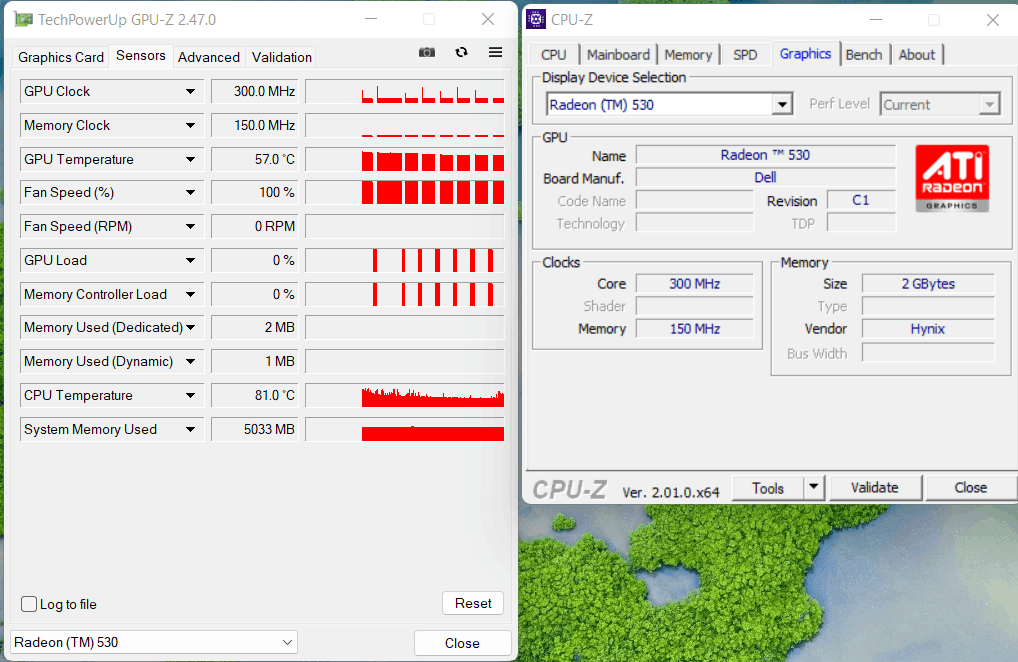
Task: Open the GPU Temperature sensor dropdown
Action: (x=190, y=159)
